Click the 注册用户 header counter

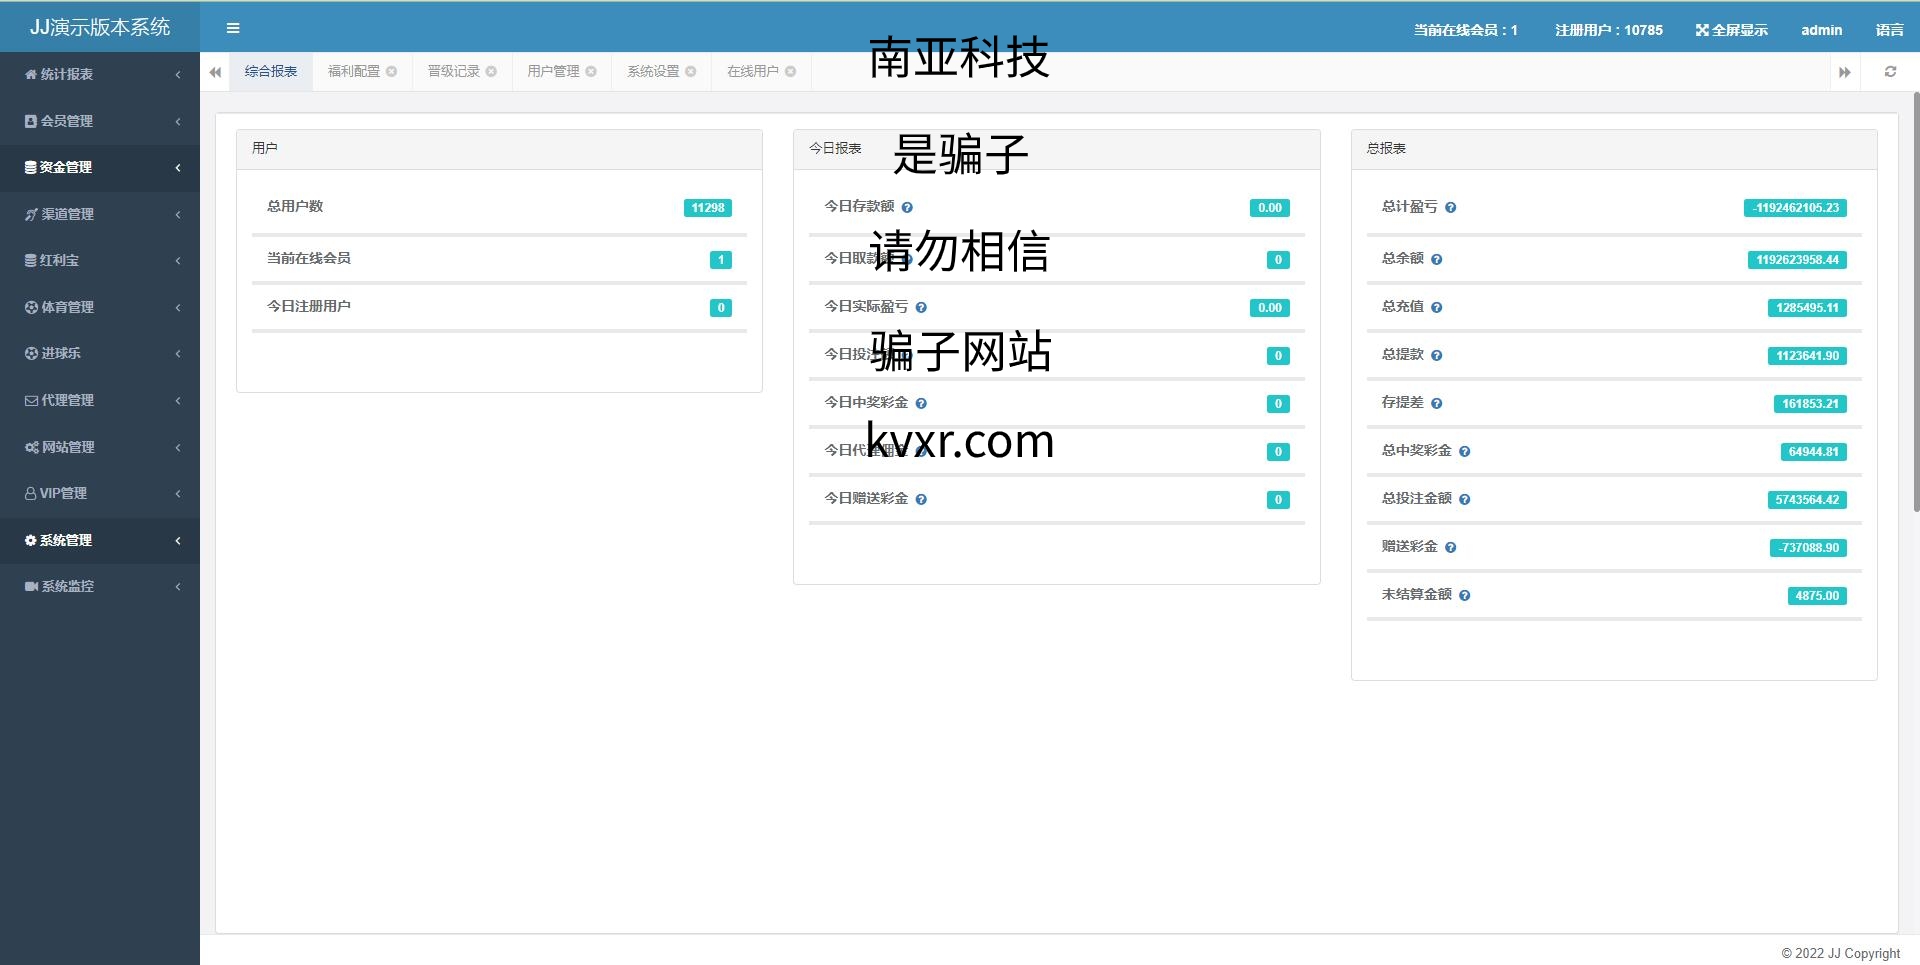tap(1608, 30)
